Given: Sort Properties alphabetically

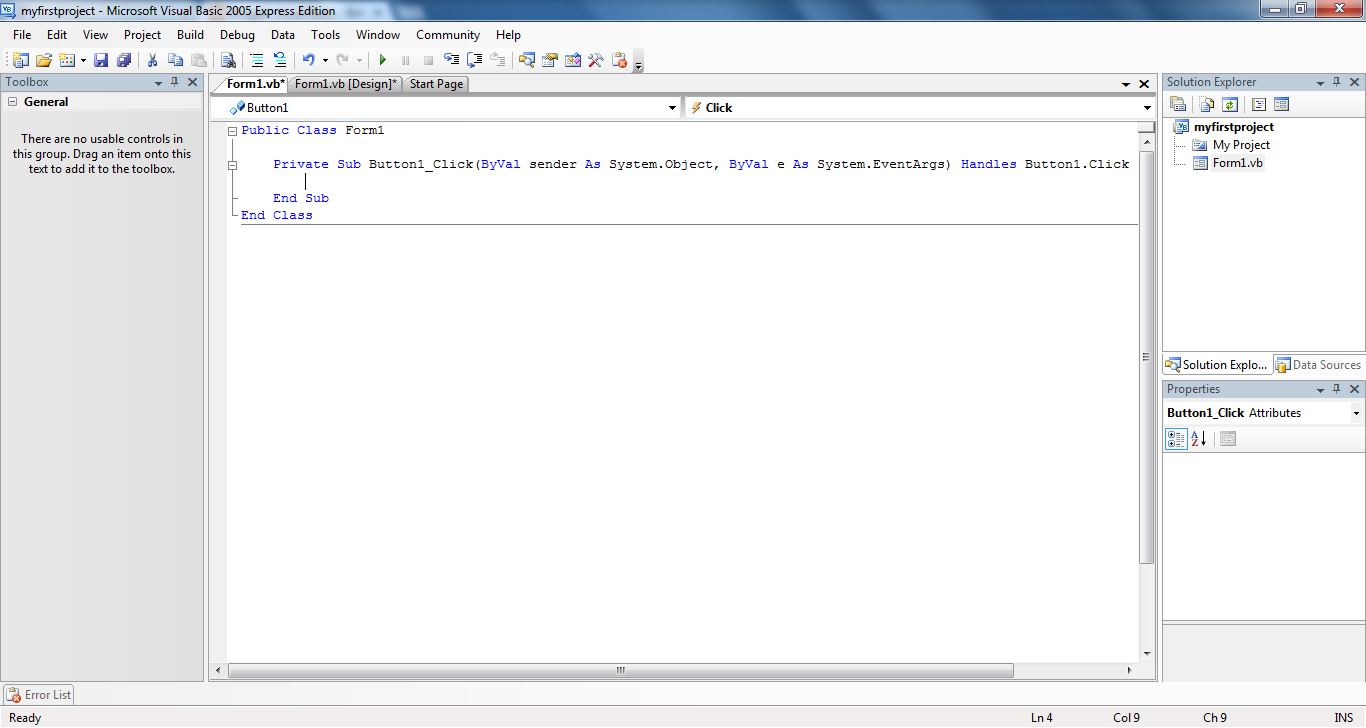Looking at the screenshot, I should [x=1199, y=439].
